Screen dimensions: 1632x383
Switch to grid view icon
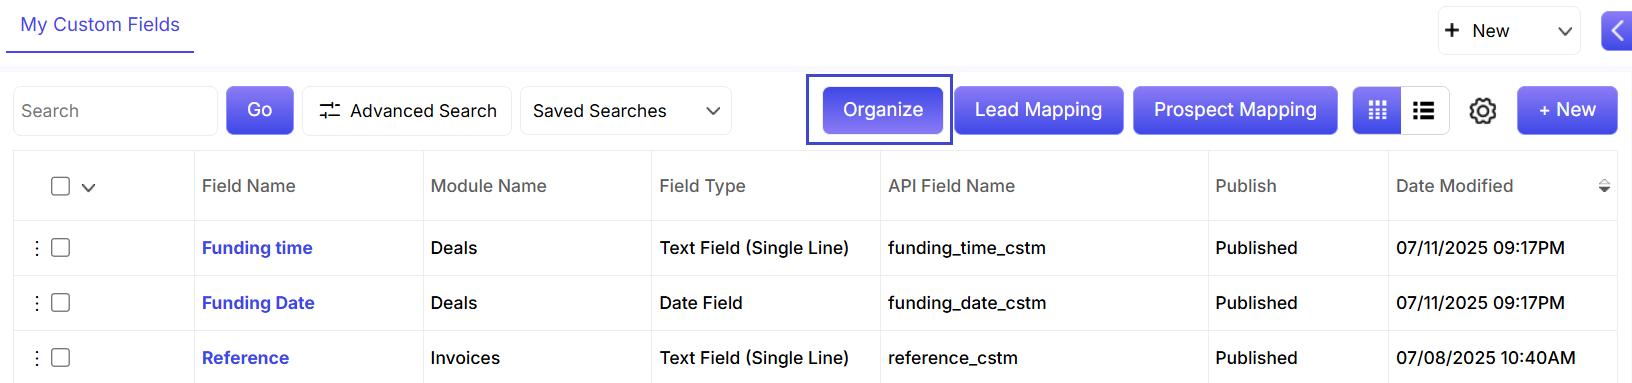coord(1377,110)
